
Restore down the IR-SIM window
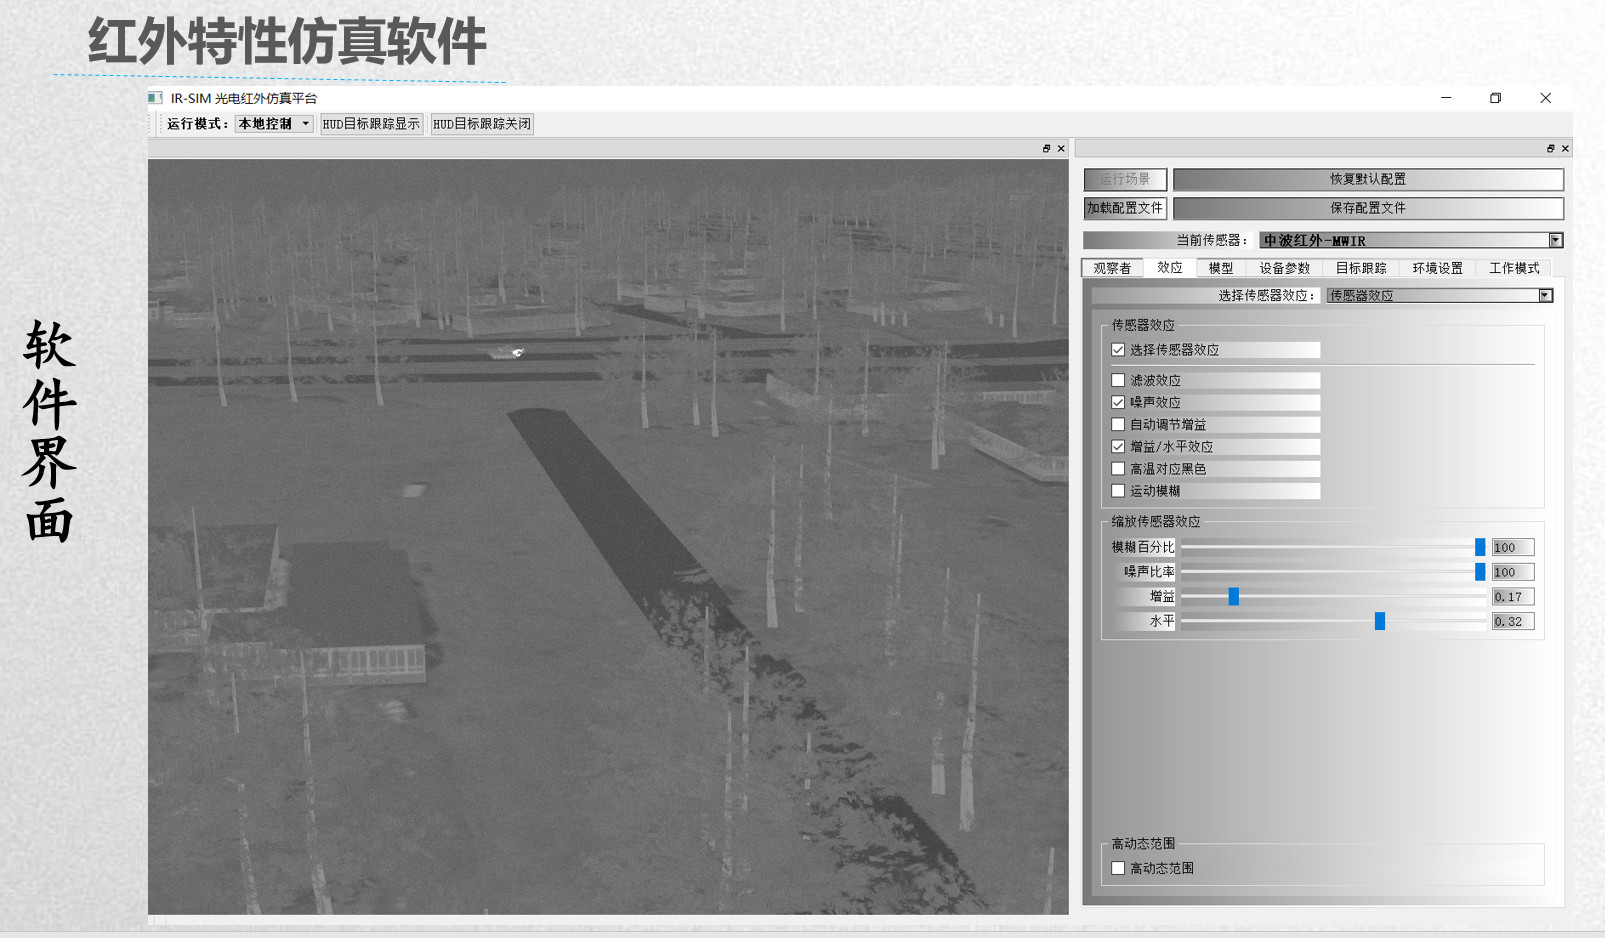(x=1496, y=98)
